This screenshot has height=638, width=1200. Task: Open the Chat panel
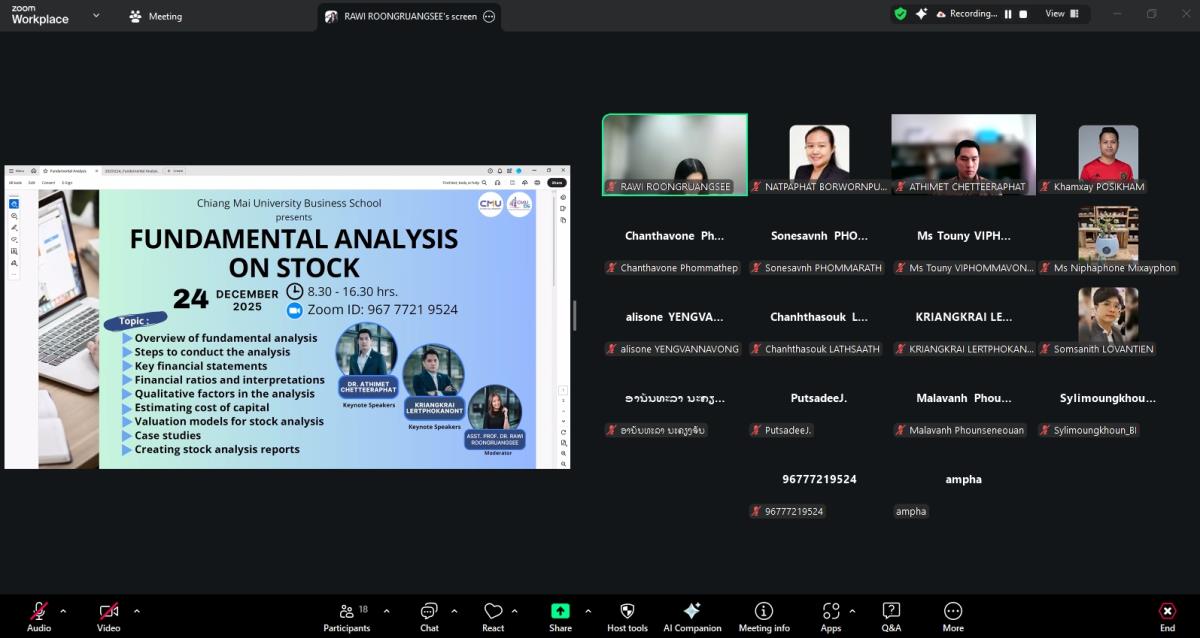coord(429,615)
